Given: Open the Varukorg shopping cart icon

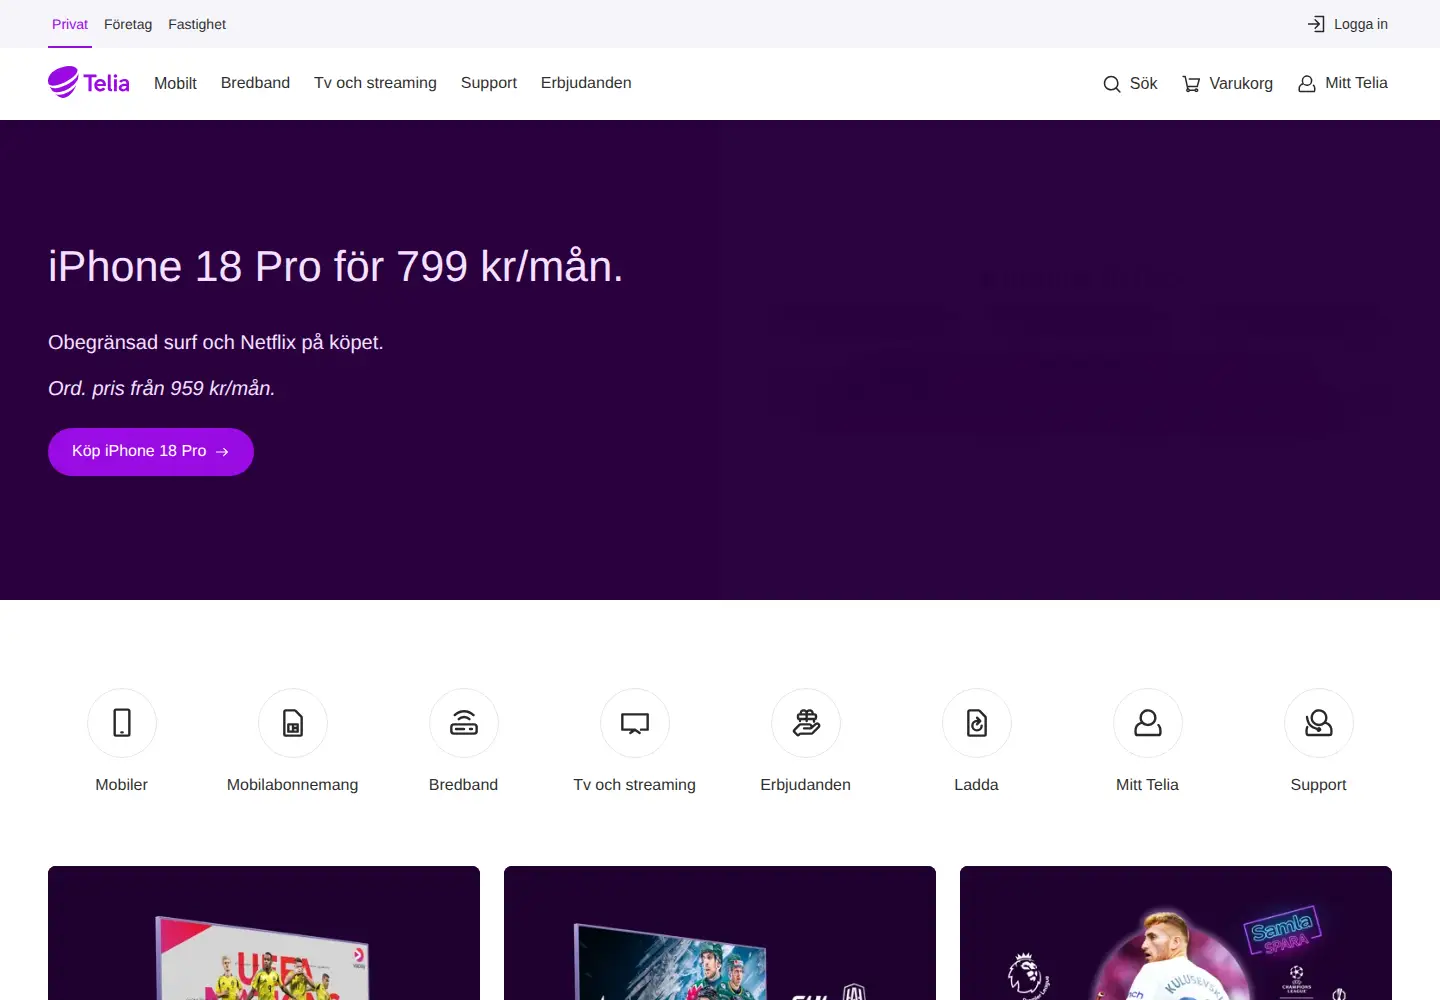Looking at the screenshot, I should 1191,84.
